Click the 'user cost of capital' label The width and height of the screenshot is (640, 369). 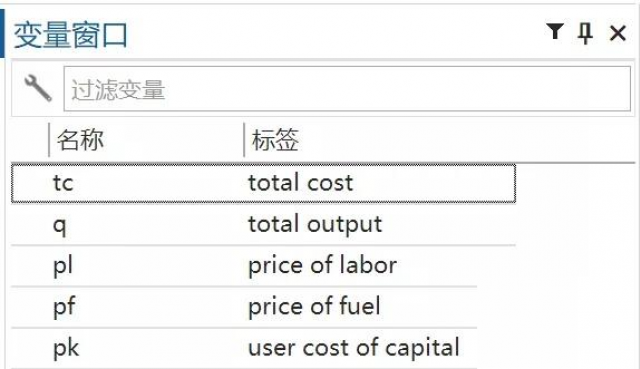[354, 348]
